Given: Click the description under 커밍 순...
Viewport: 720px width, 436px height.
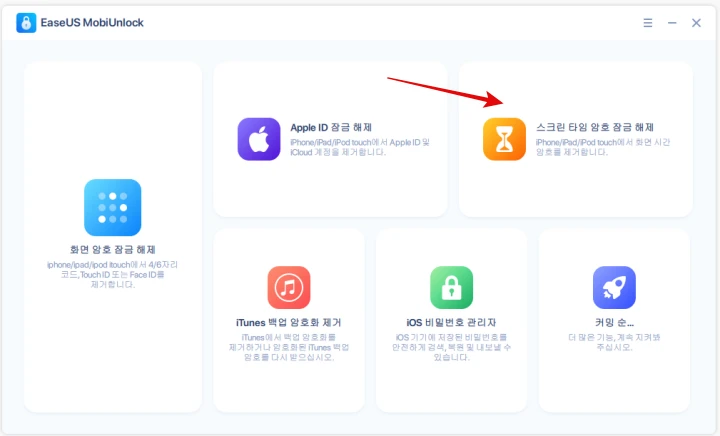Looking at the screenshot, I should pos(614,342).
